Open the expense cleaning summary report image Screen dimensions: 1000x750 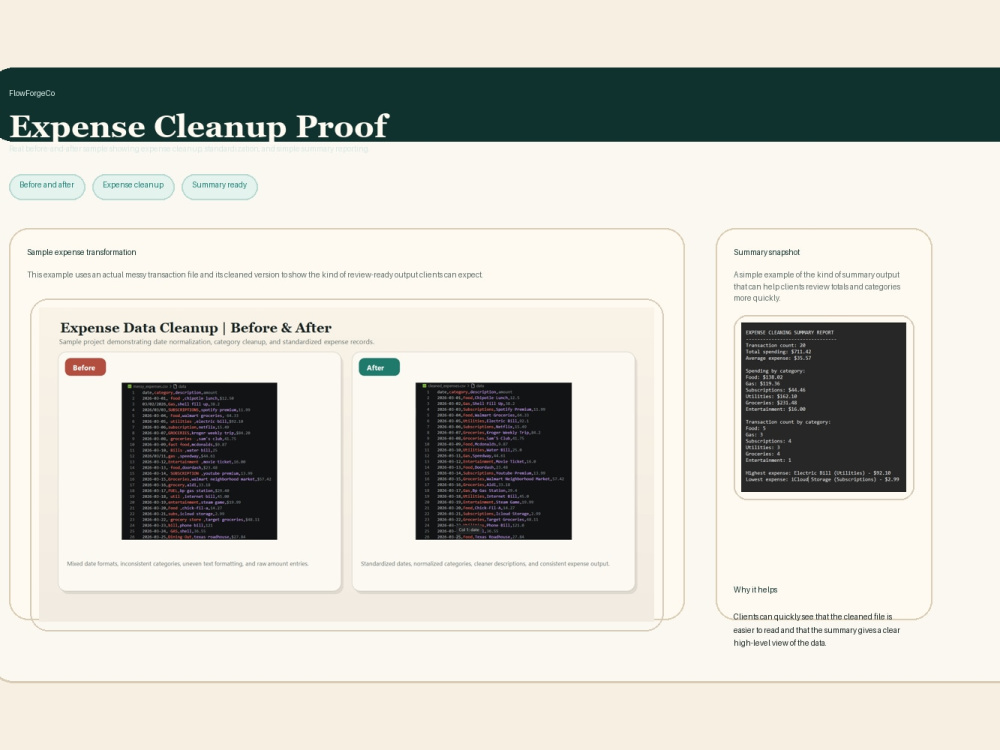click(823, 407)
